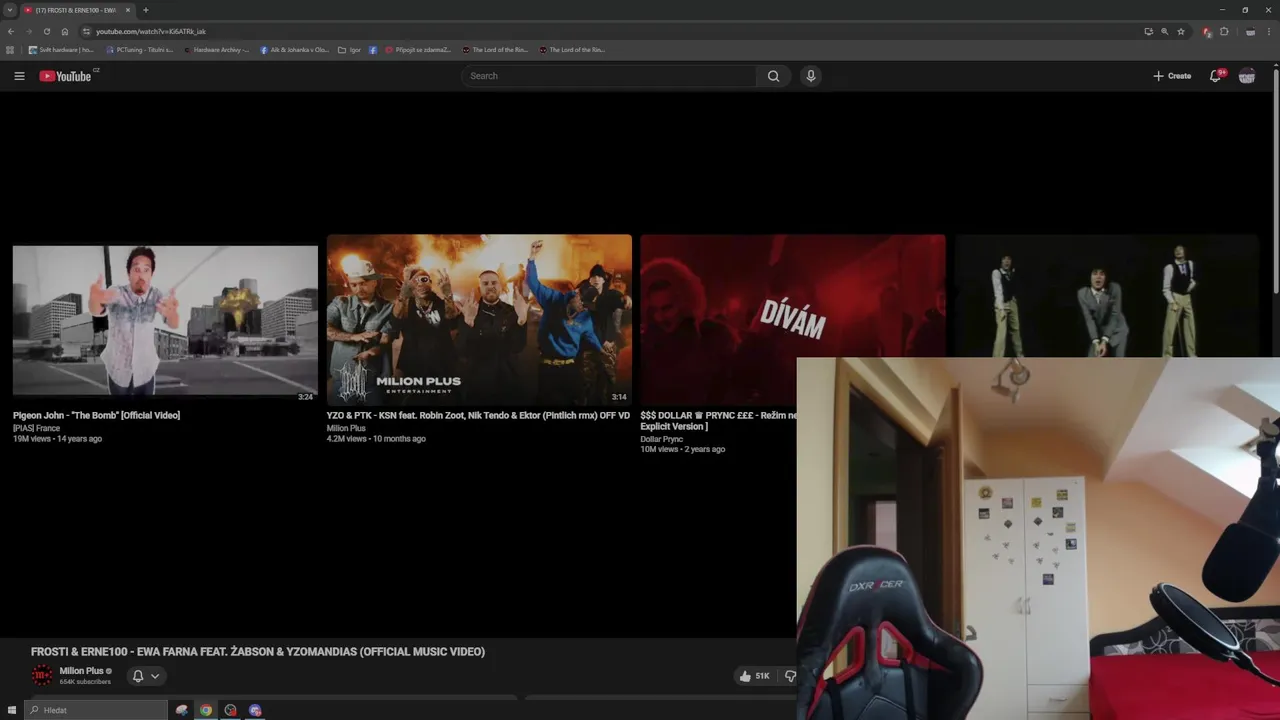The height and width of the screenshot is (720, 1280).
Task: Click Windows Hledat search box
Action: [x=96, y=710]
